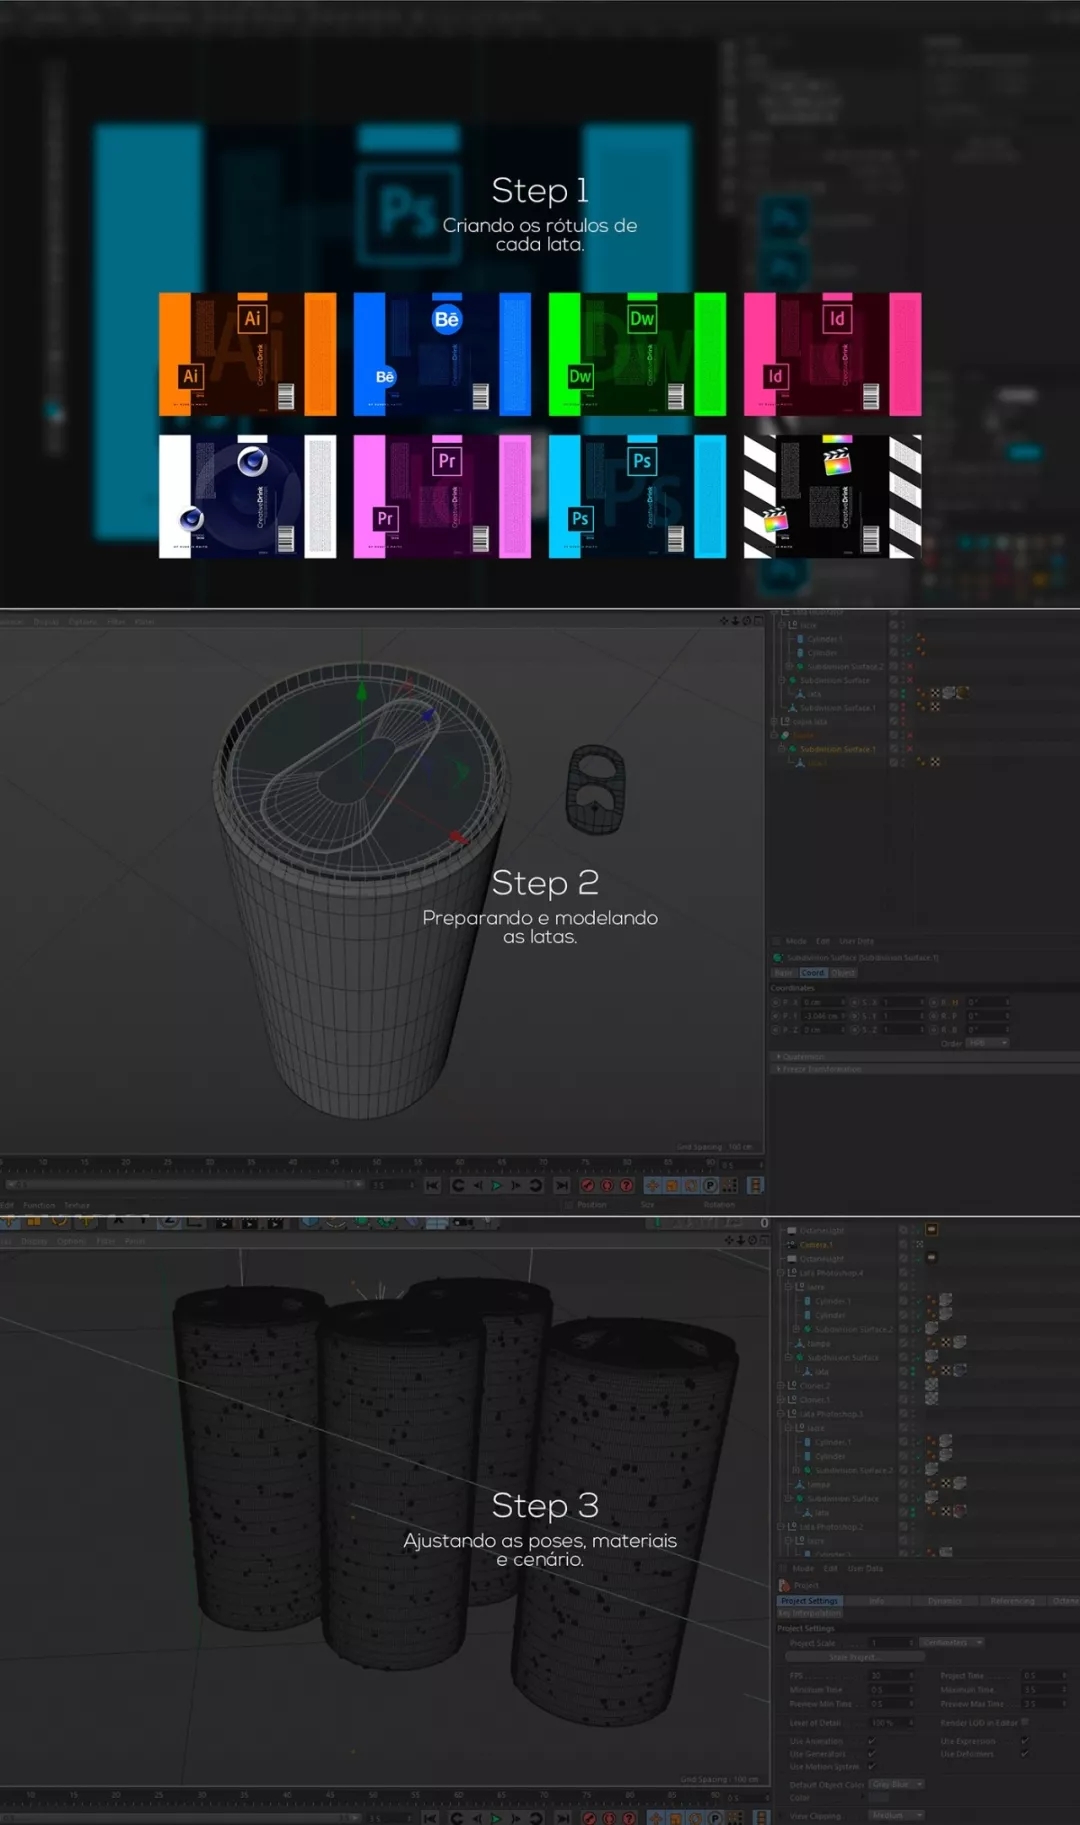This screenshot has height=1825, width=1080.
Task: Play forwards using green arrow, Step 2 timeline
Action: (496, 1185)
